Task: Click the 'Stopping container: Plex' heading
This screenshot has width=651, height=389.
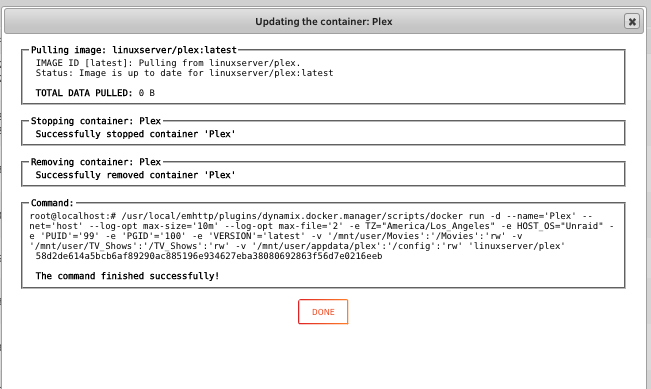Action: pyautogui.click(x=96, y=121)
